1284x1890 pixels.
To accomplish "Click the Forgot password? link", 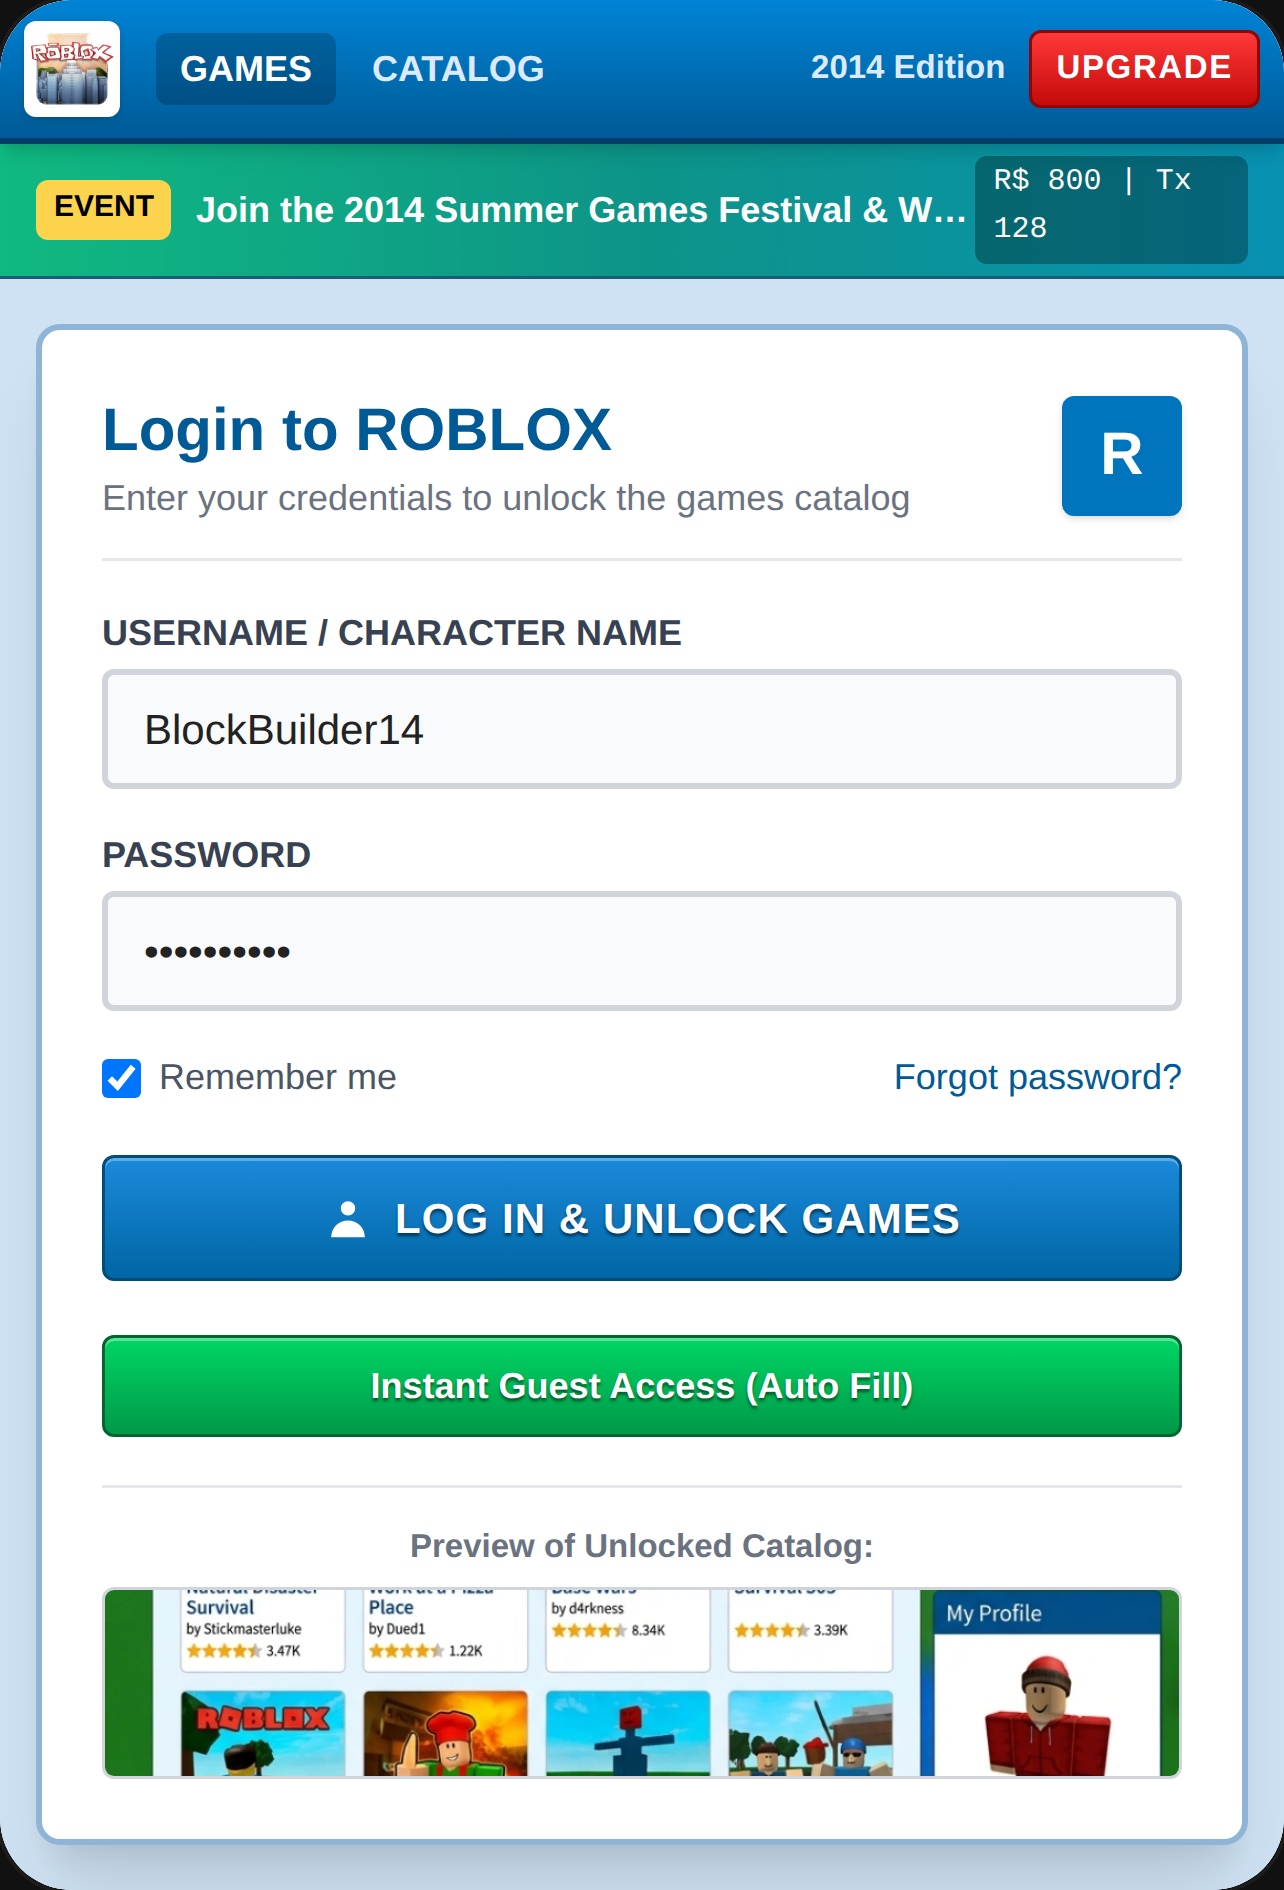I will pos(1037,1077).
